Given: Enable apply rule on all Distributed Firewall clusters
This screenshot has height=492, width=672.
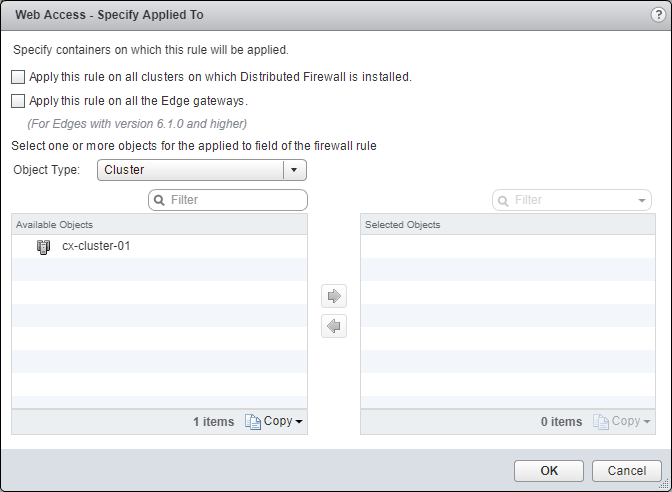Looking at the screenshot, I should tap(18, 76).
